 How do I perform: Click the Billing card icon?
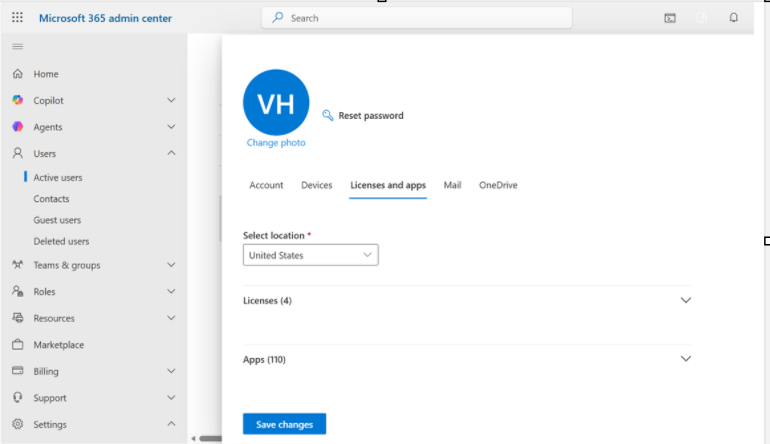click(18, 371)
